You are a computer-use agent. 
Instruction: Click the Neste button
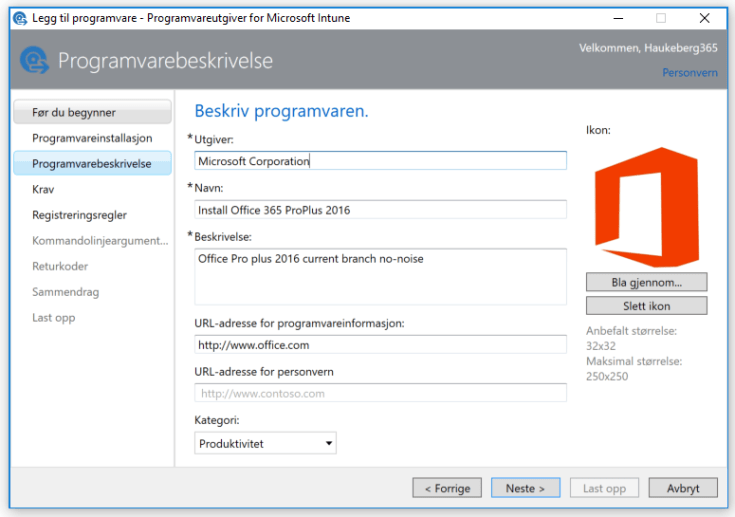(x=525, y=488)
